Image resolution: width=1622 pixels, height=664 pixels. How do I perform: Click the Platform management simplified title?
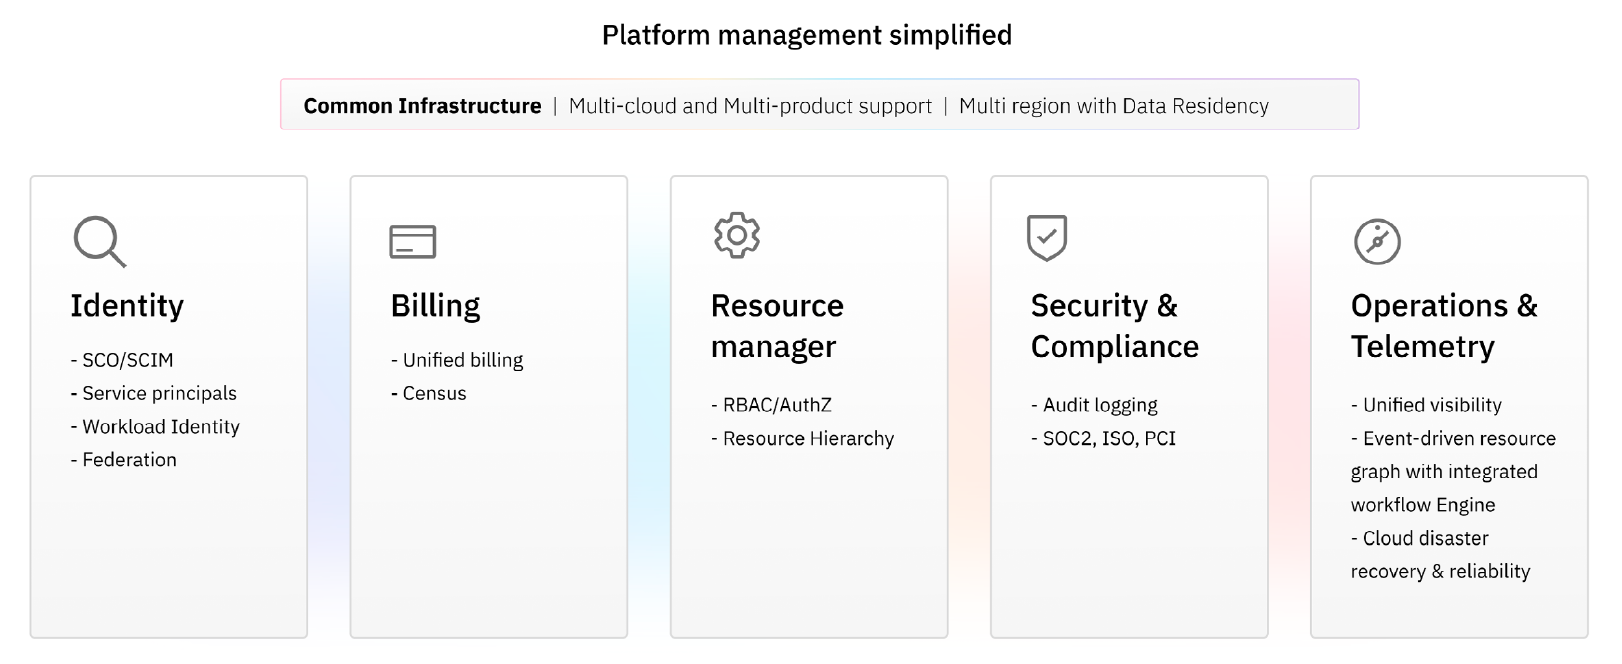point(806,35)
